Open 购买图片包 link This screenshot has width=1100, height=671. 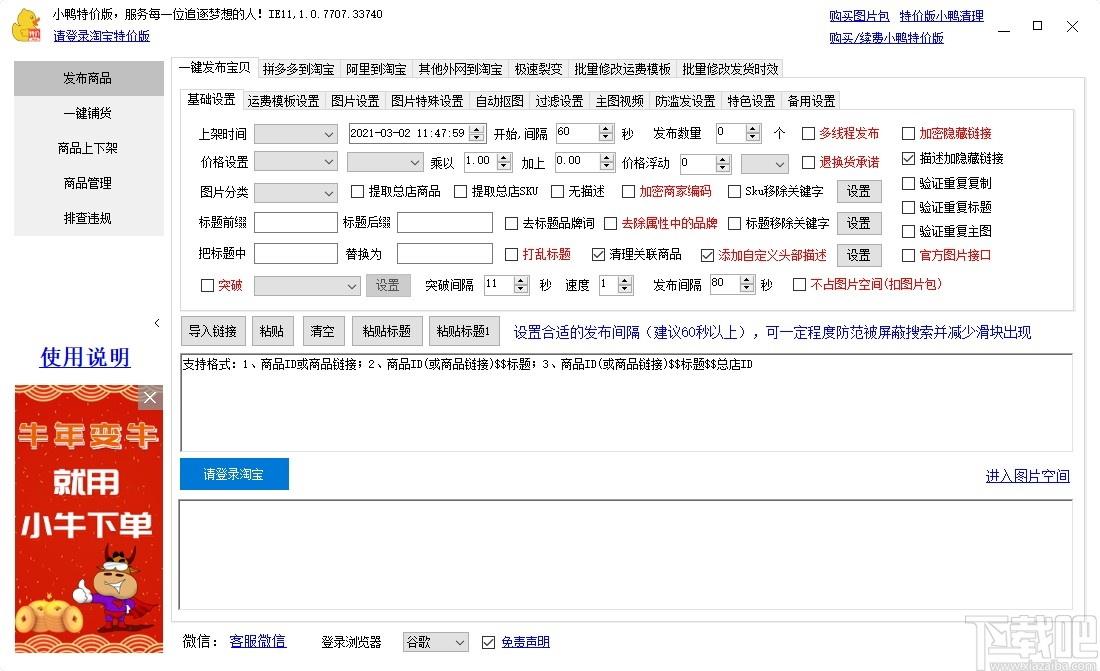pyautogui.click(x=859, y=15)
